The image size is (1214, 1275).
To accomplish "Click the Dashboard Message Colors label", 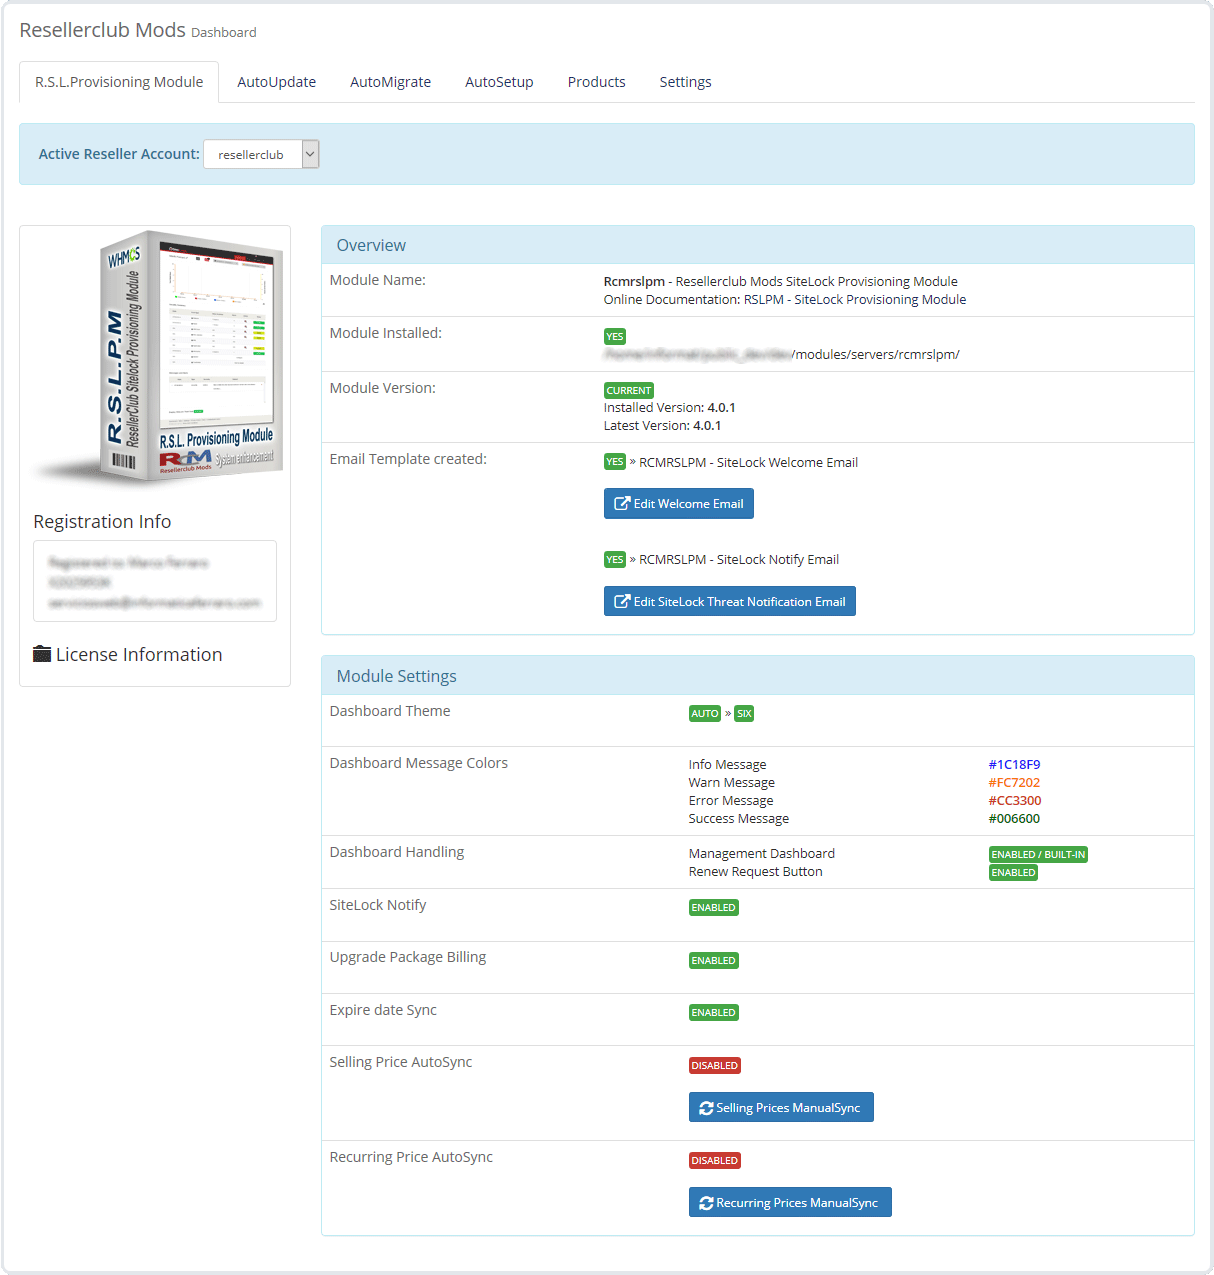I will 419,763.
